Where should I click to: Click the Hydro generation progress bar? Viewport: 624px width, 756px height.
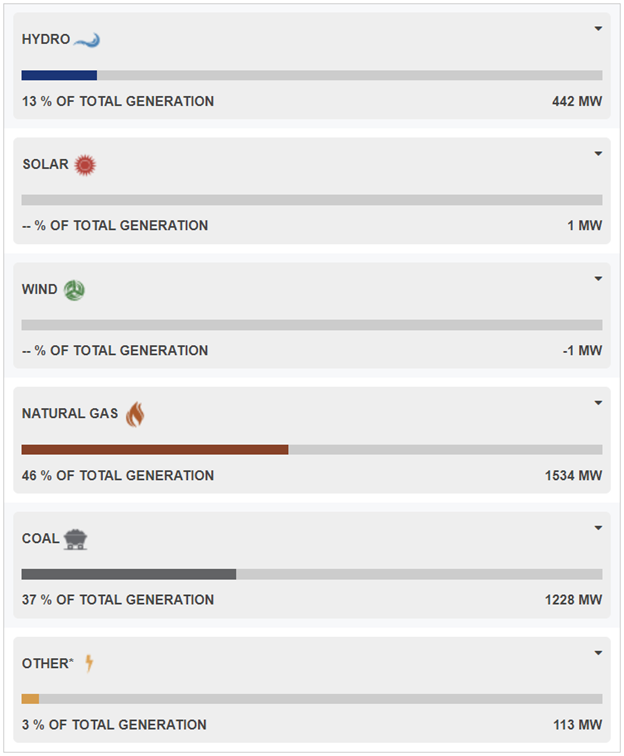coord(312,75)
